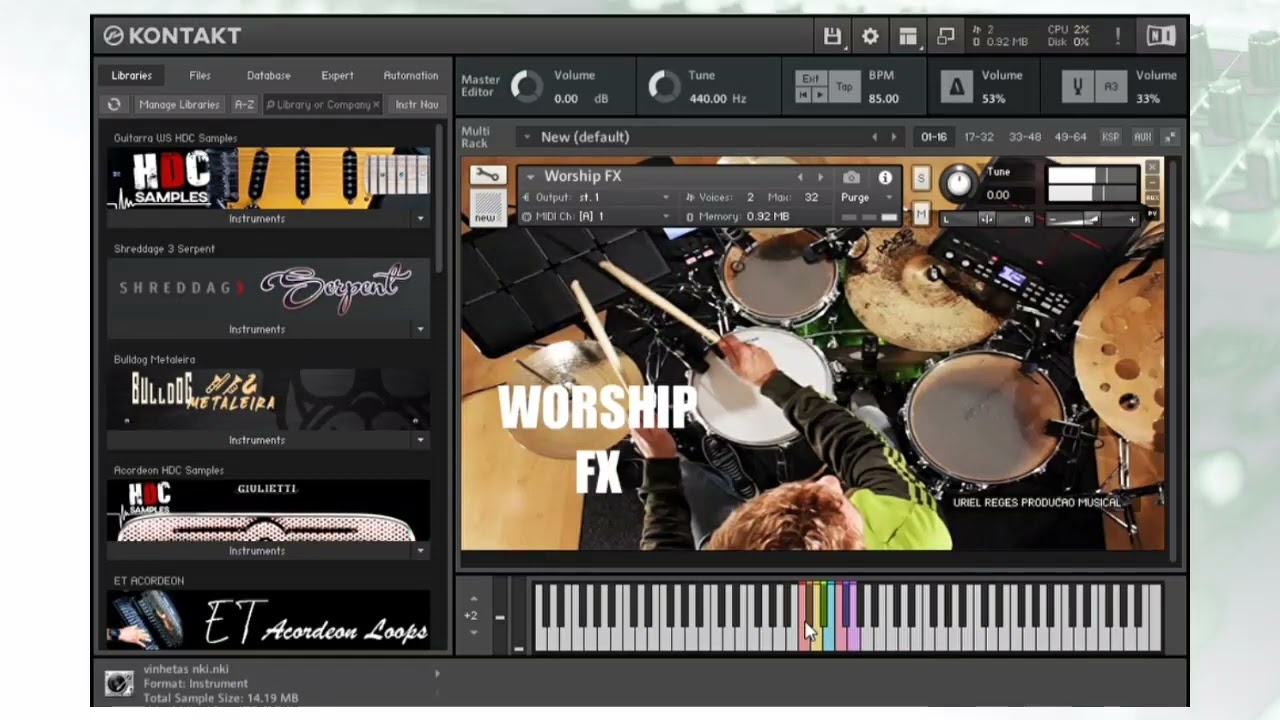This screenshot has height=720, width=1280.
Task: Go to next multi in Multi Rack
Action: [x=894, y=137]
